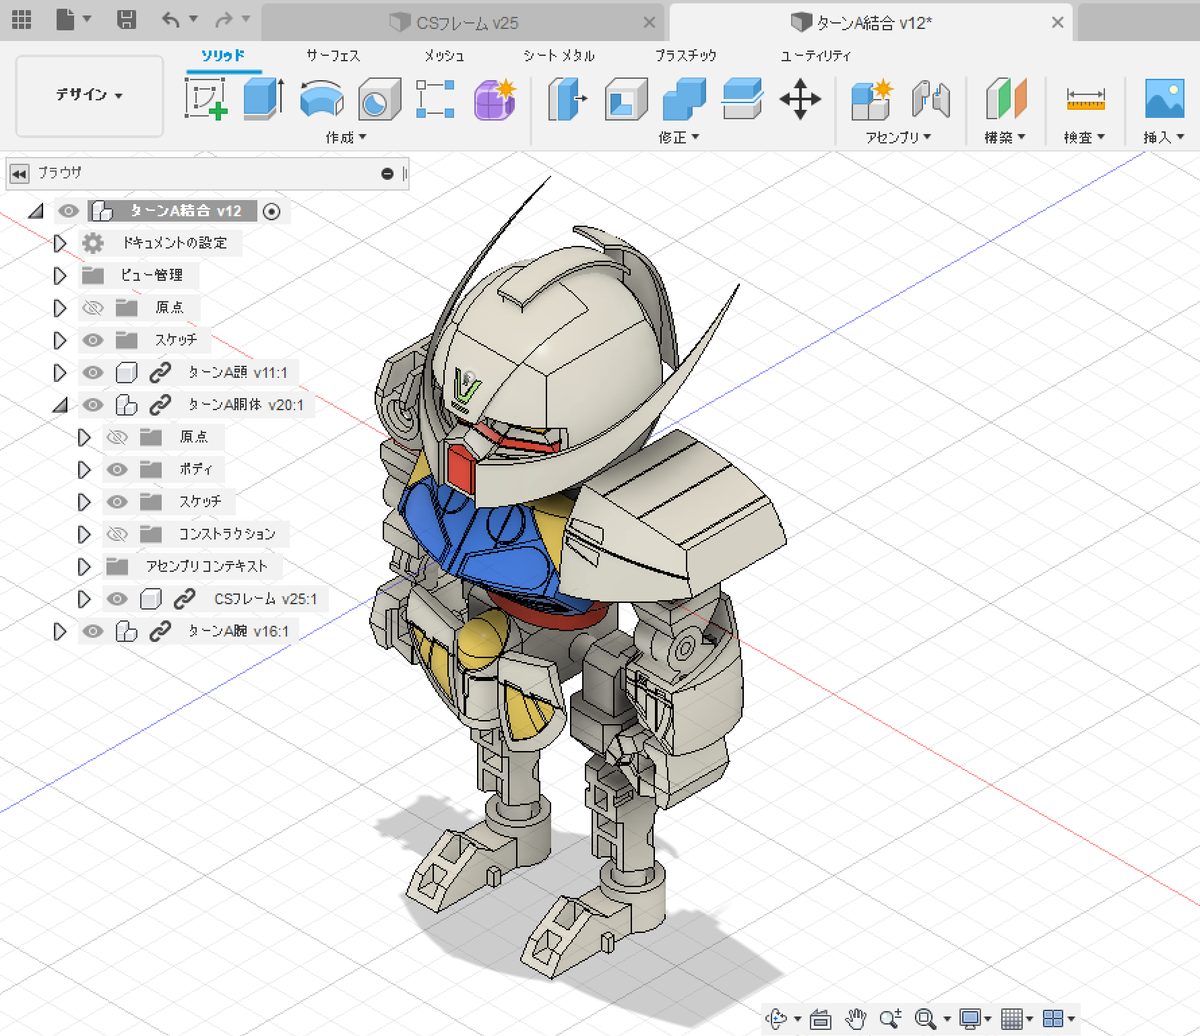Viewport: 1200px width, 1036px height.
Task: Hide the ターンA腕 v16:1 component
Action: coord(92,631)
